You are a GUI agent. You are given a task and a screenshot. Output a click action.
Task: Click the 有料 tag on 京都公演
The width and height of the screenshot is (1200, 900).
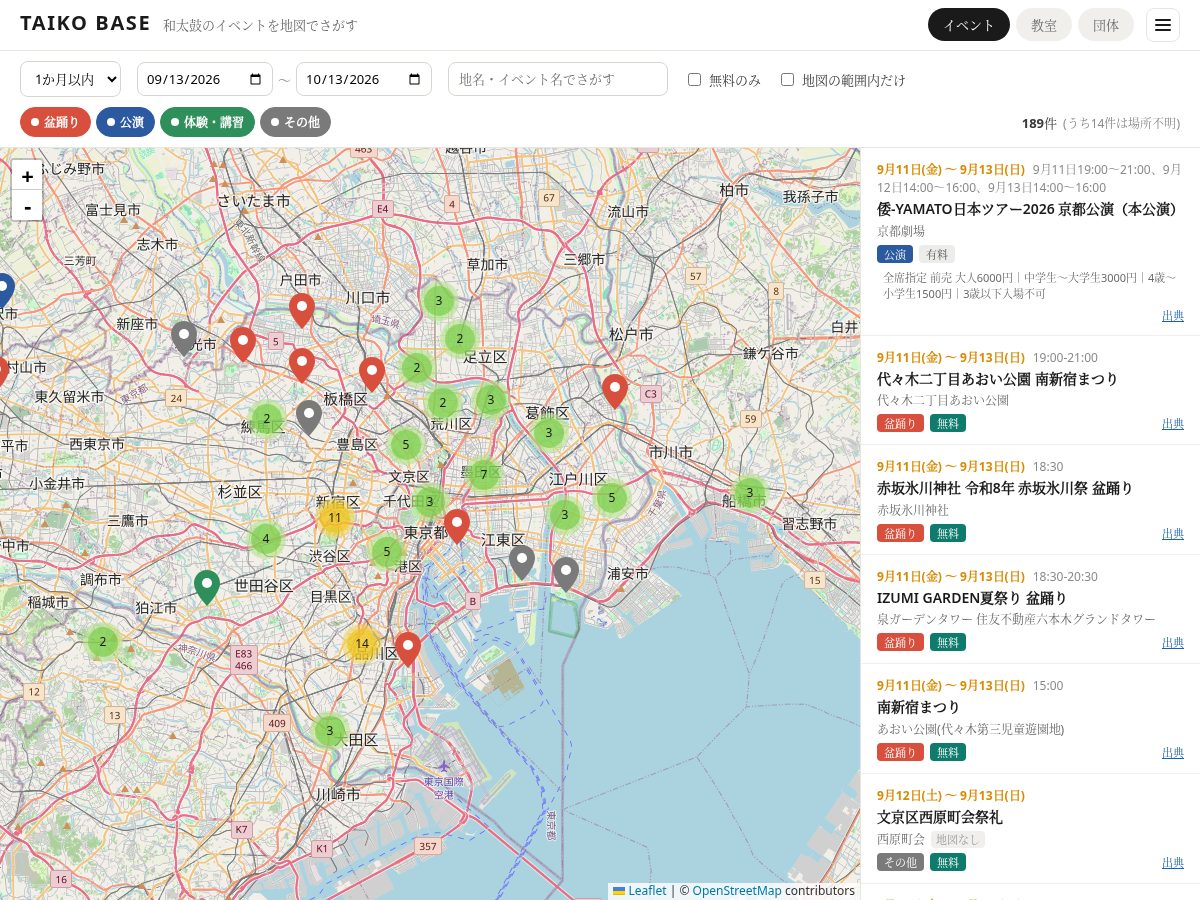936,254
